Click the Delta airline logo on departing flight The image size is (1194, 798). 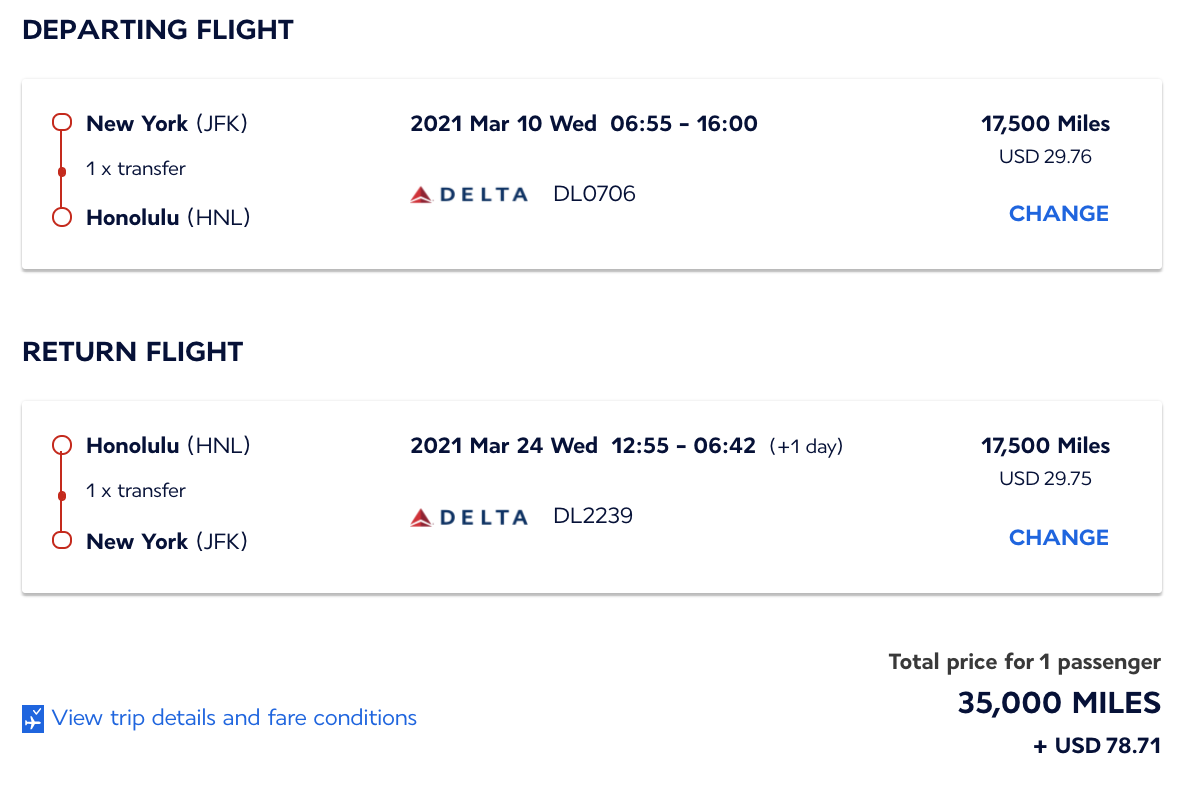pos(469,193)
